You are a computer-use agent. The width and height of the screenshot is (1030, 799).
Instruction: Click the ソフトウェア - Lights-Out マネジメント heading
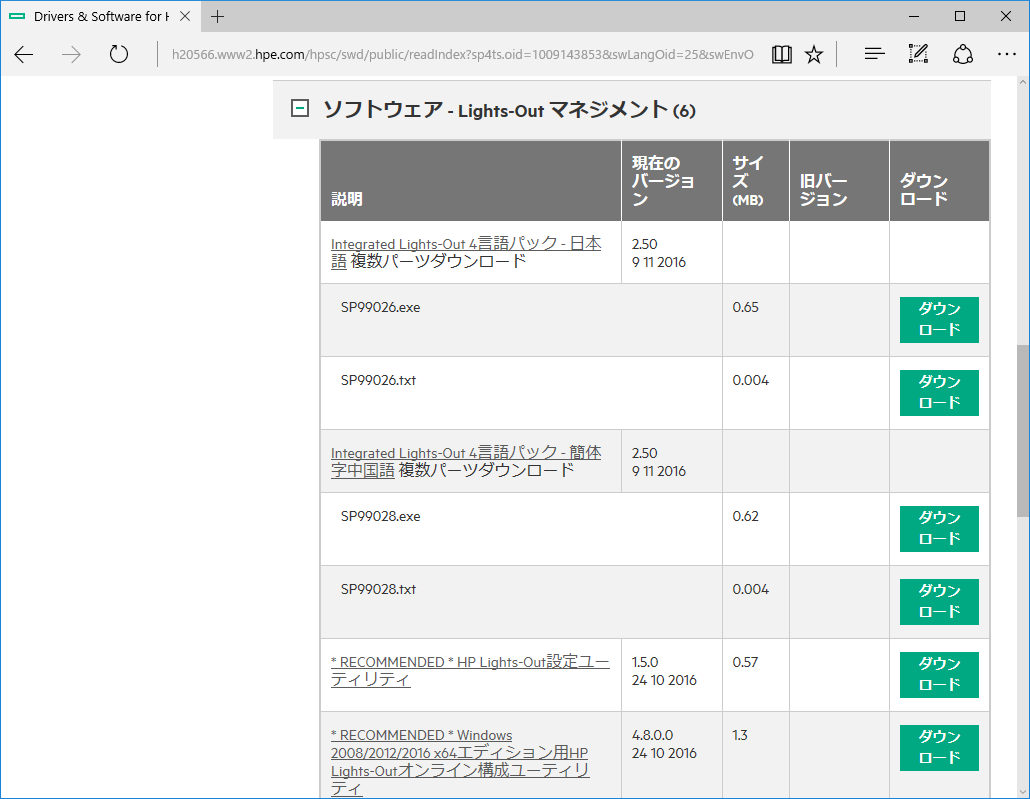[509, 110]
